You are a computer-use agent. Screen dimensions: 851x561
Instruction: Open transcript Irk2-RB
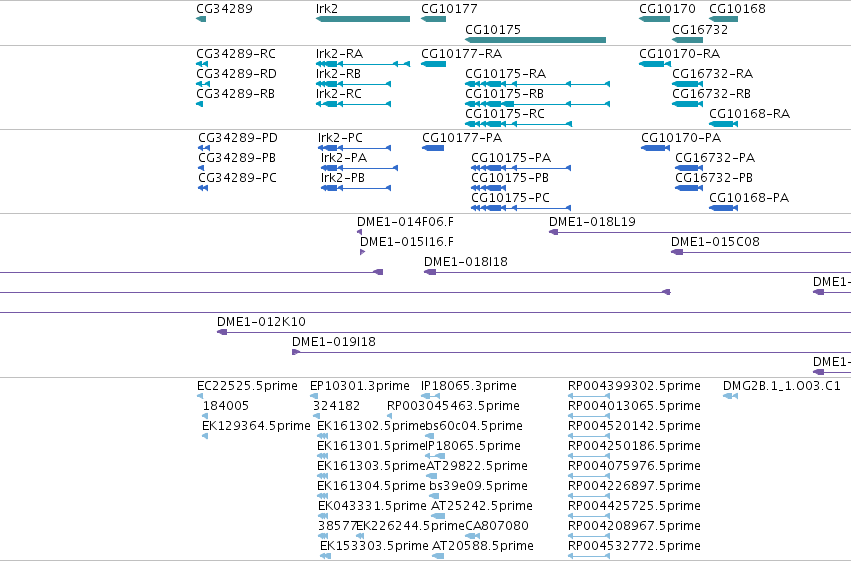tap(339, 74)
